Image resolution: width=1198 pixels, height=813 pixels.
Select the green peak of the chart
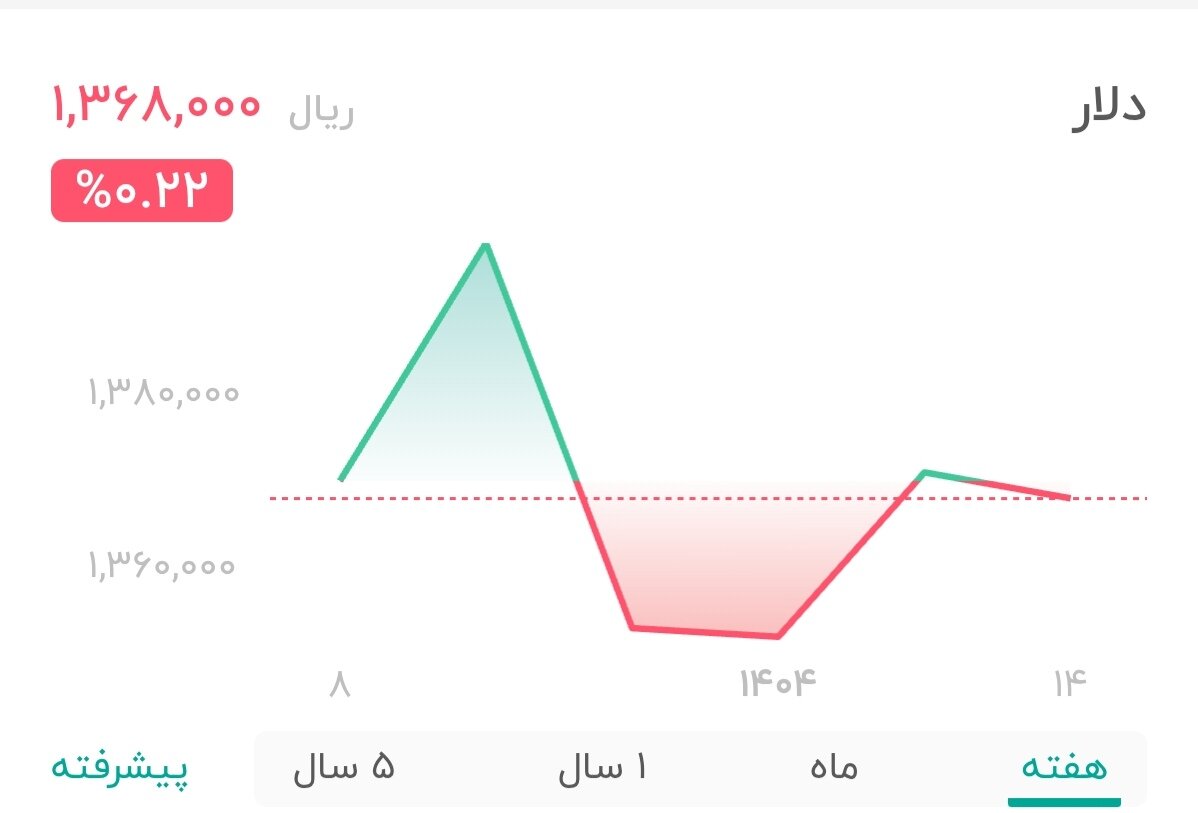coord(485,245)
